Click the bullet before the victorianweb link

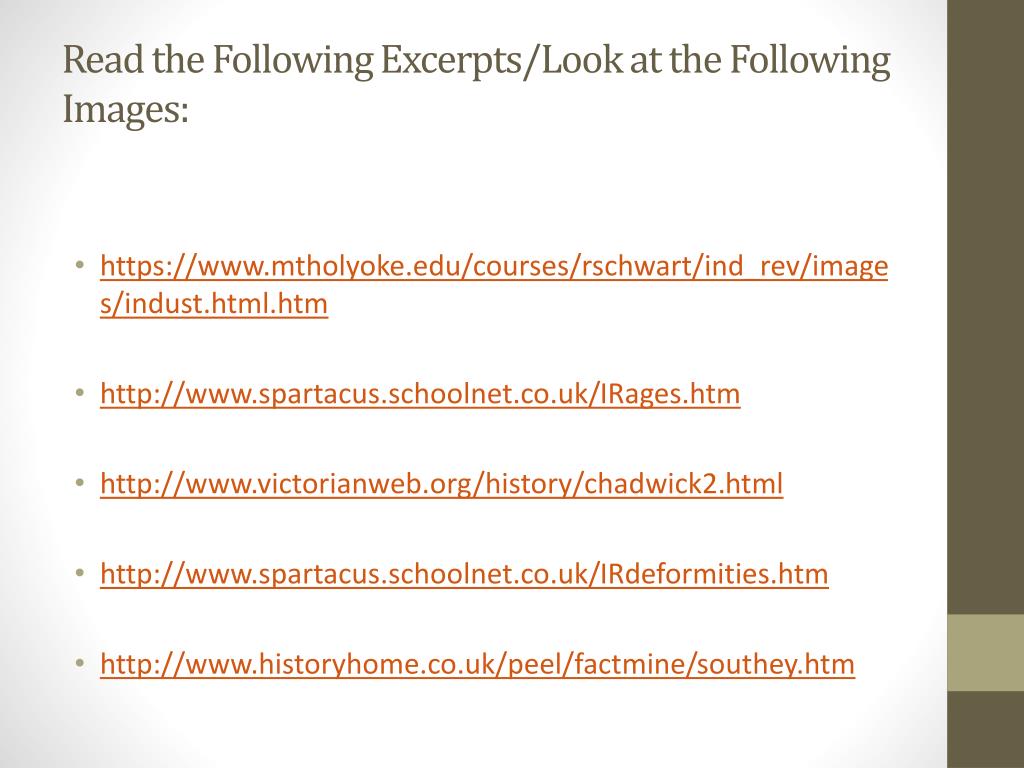[80, 483]
